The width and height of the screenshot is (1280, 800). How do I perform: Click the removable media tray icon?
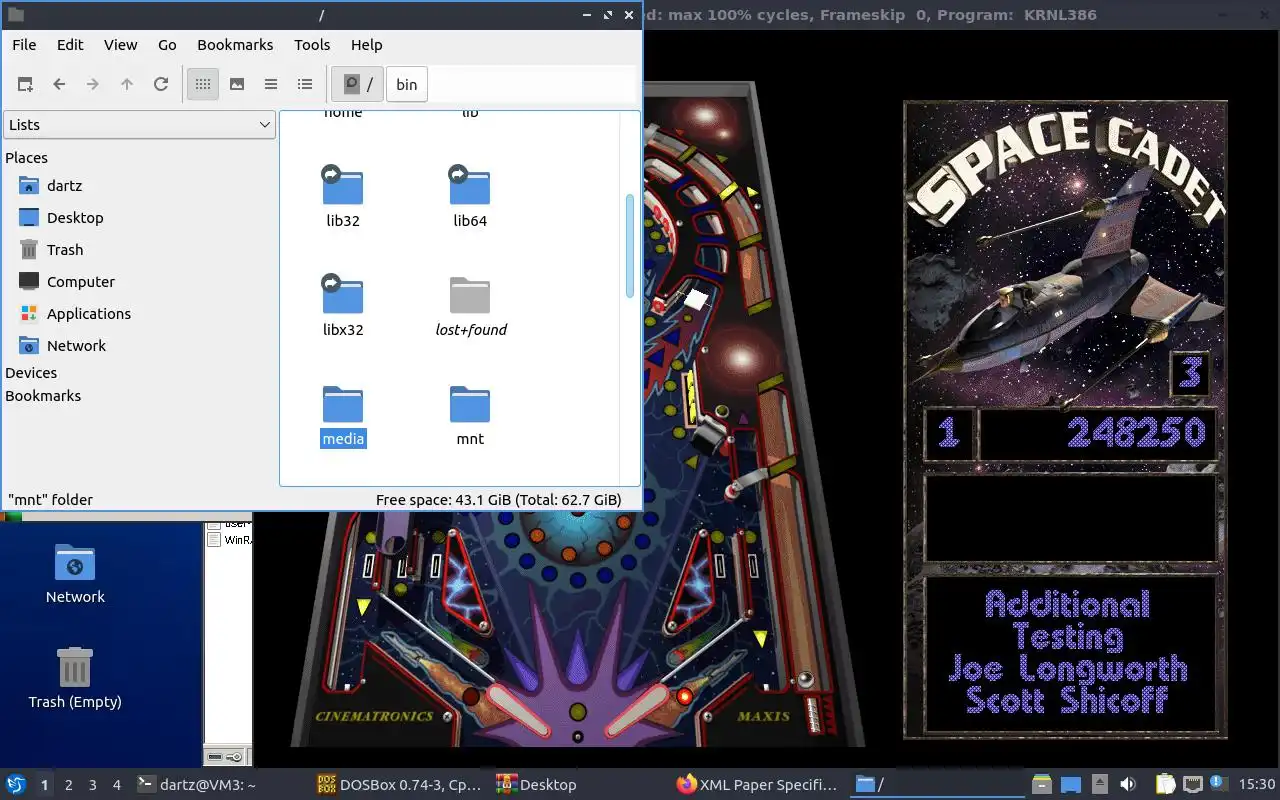(x=1041, y=785)
